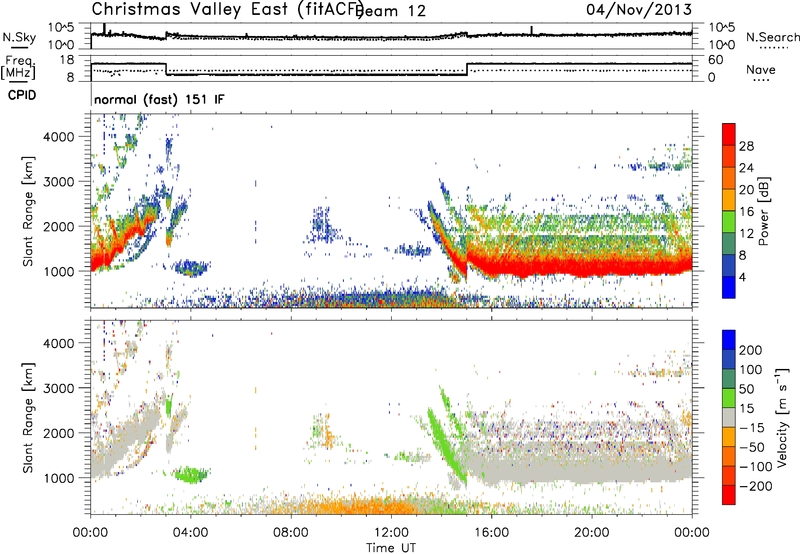Click "Slant Range [km]" label of power panel
This screenshot has height=554, width=800.
(28, 211)
